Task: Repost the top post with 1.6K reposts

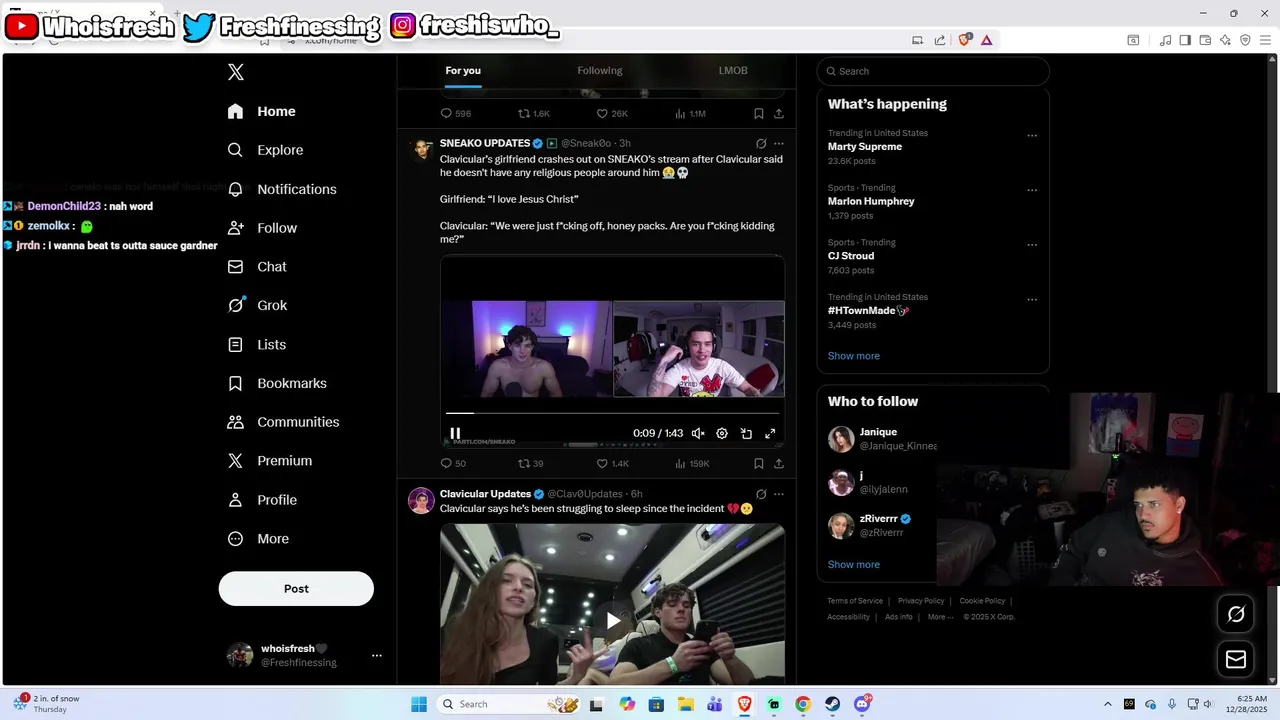Action: click(533, 114)
